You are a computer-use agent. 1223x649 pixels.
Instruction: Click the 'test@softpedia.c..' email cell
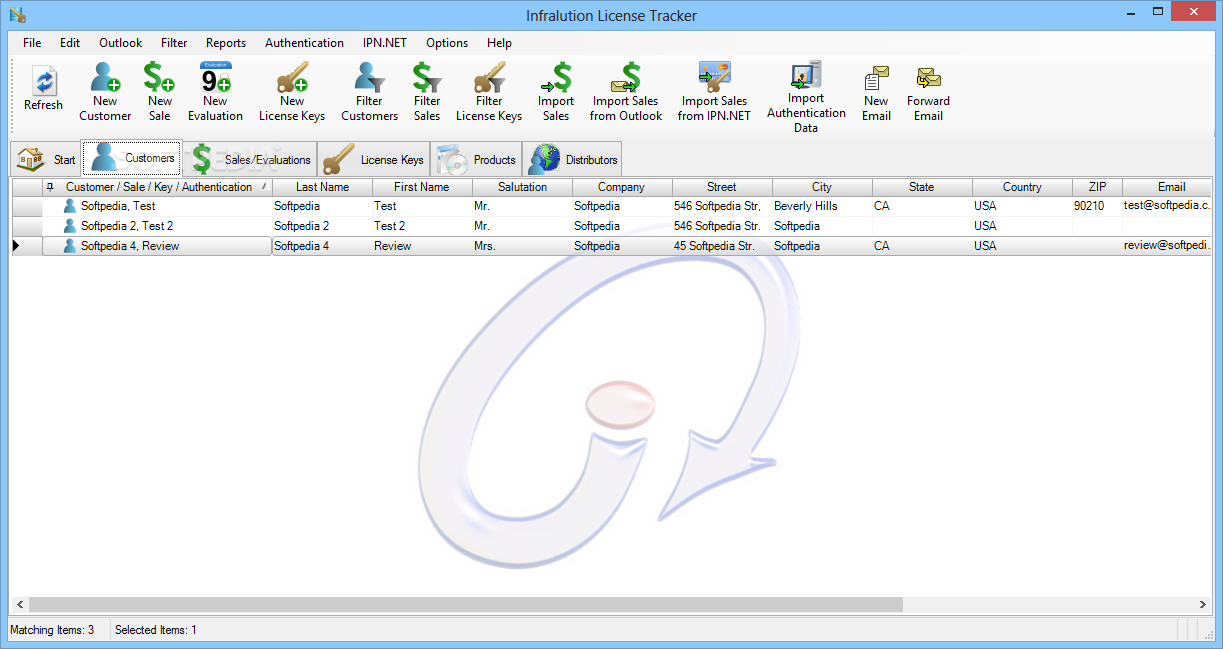click(x=1167, y=206)
